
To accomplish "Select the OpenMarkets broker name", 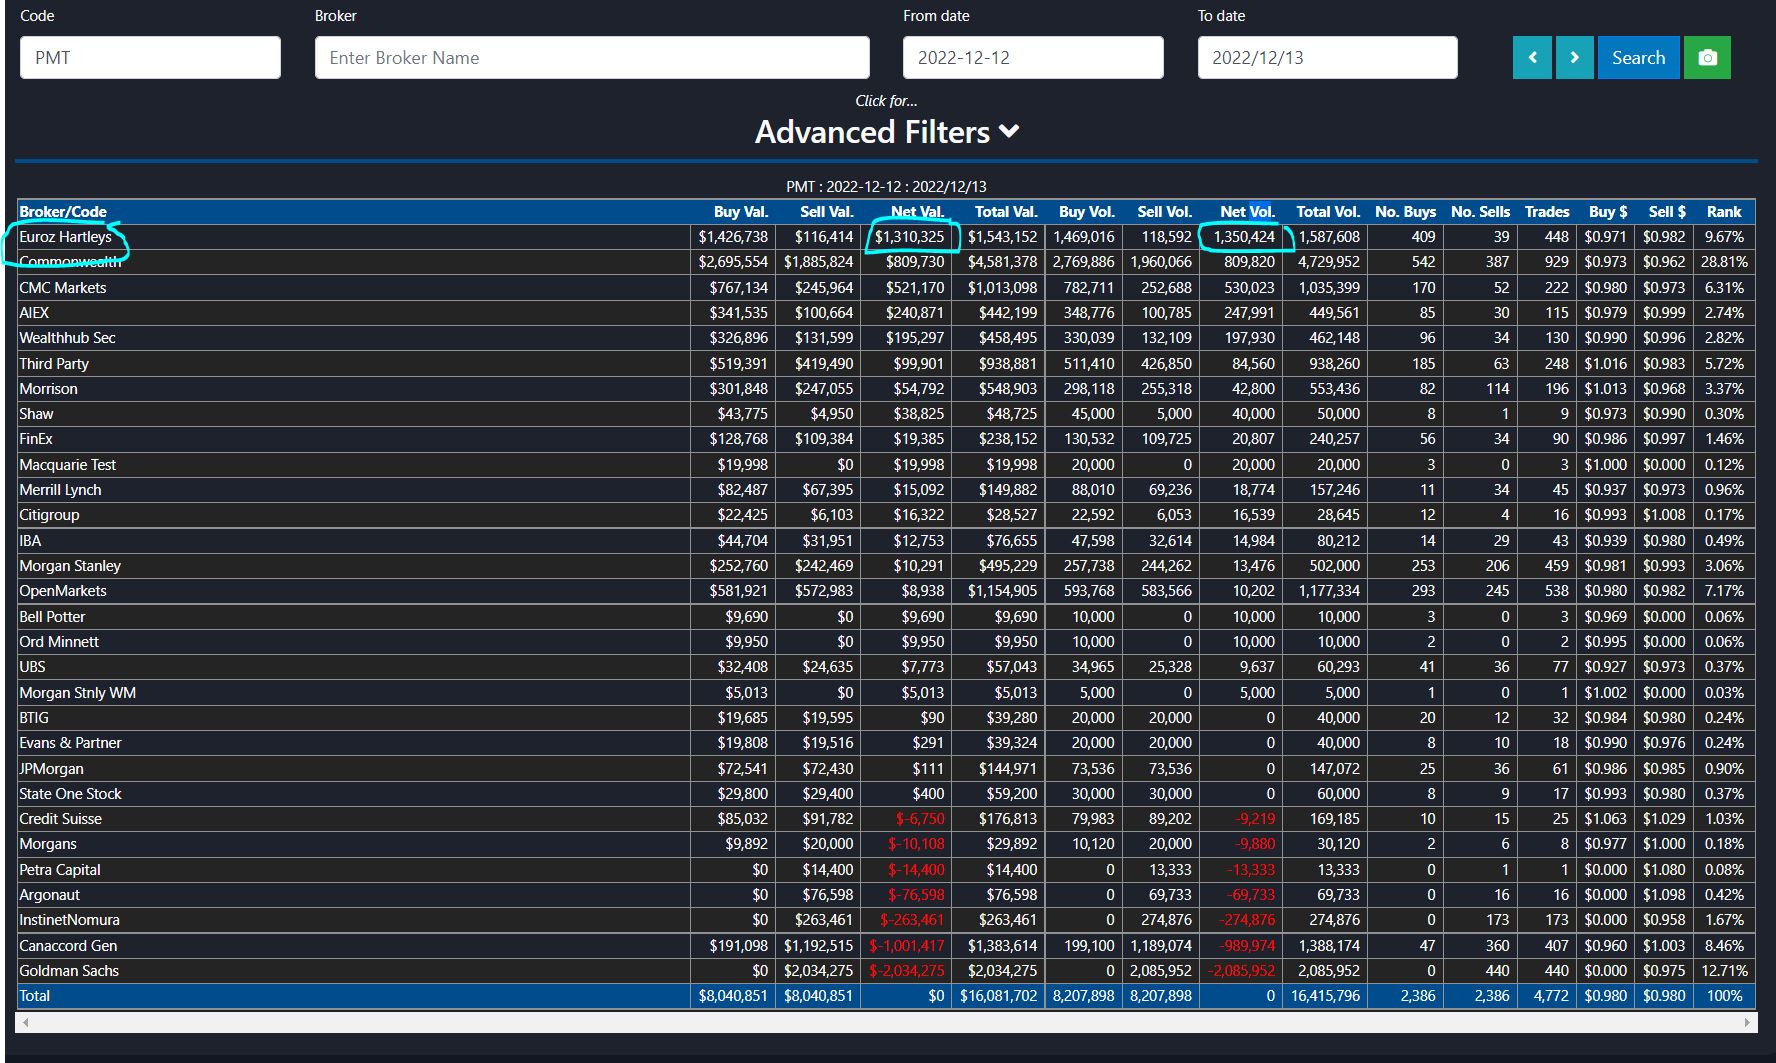I will pyautogui.click(x=63, y=591).
